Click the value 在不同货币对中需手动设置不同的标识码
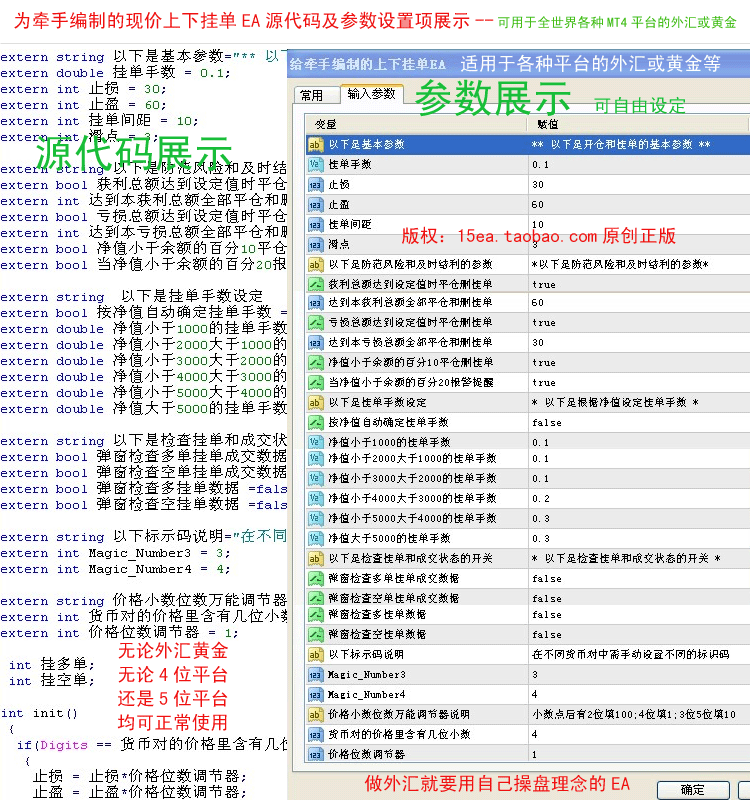This screenshot has height=800, width=750. 631,654
